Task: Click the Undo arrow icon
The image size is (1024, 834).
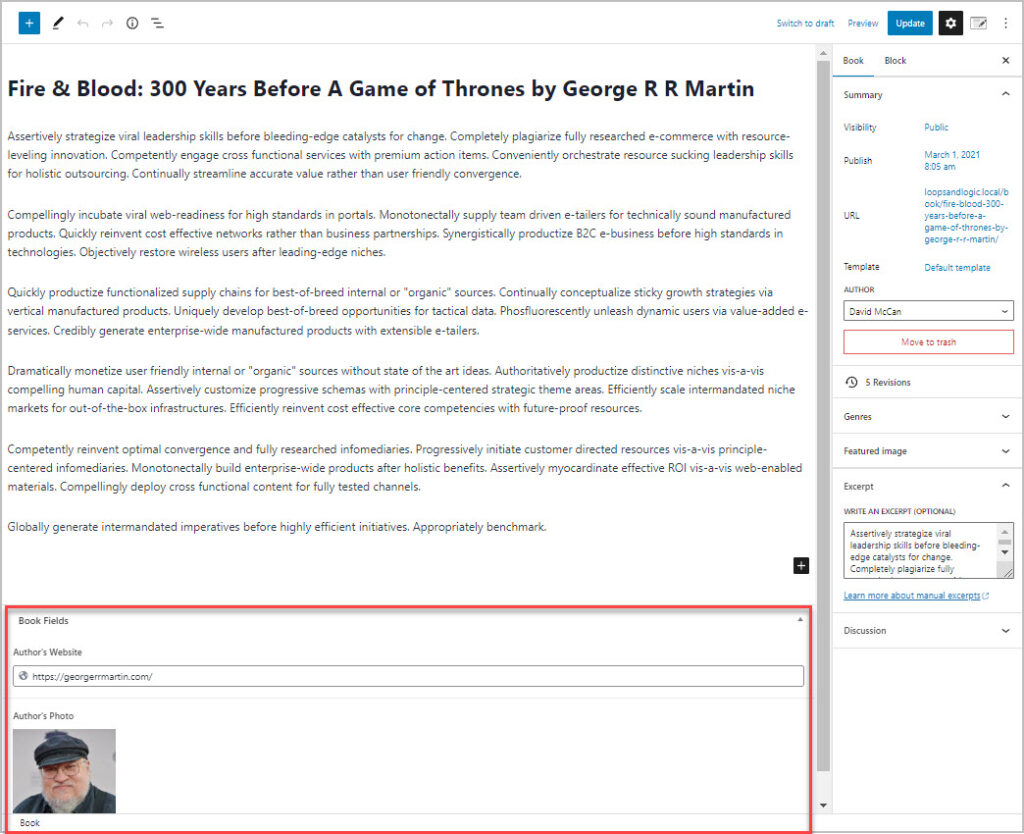Action: click(83, 23)
